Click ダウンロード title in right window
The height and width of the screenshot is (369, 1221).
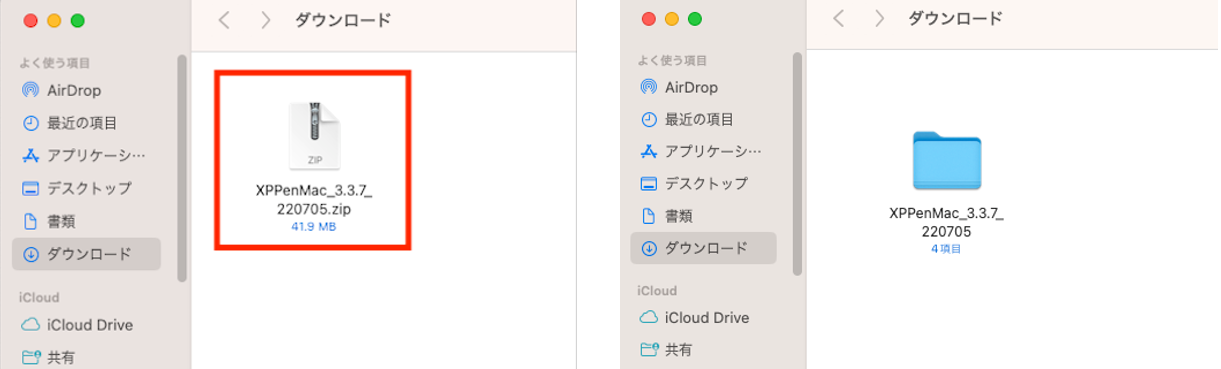tap(956, 18)
